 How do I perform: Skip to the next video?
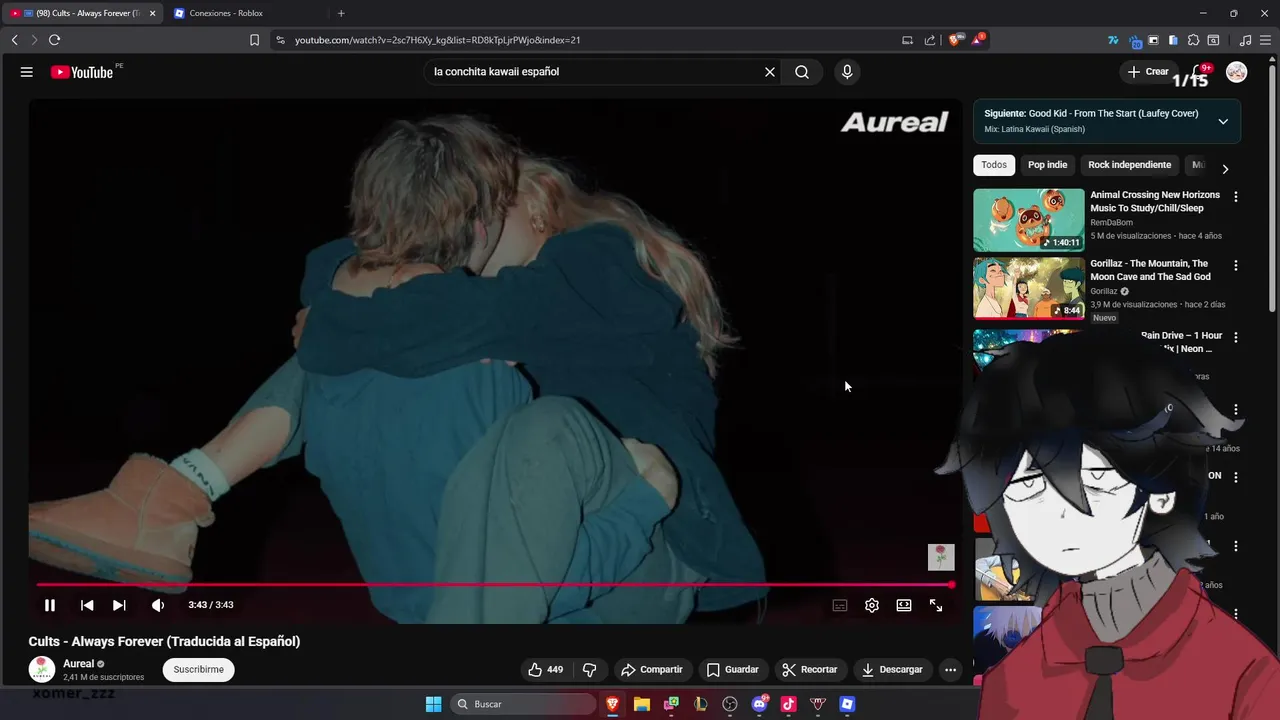pyautogui.click(x=119, y=605)
